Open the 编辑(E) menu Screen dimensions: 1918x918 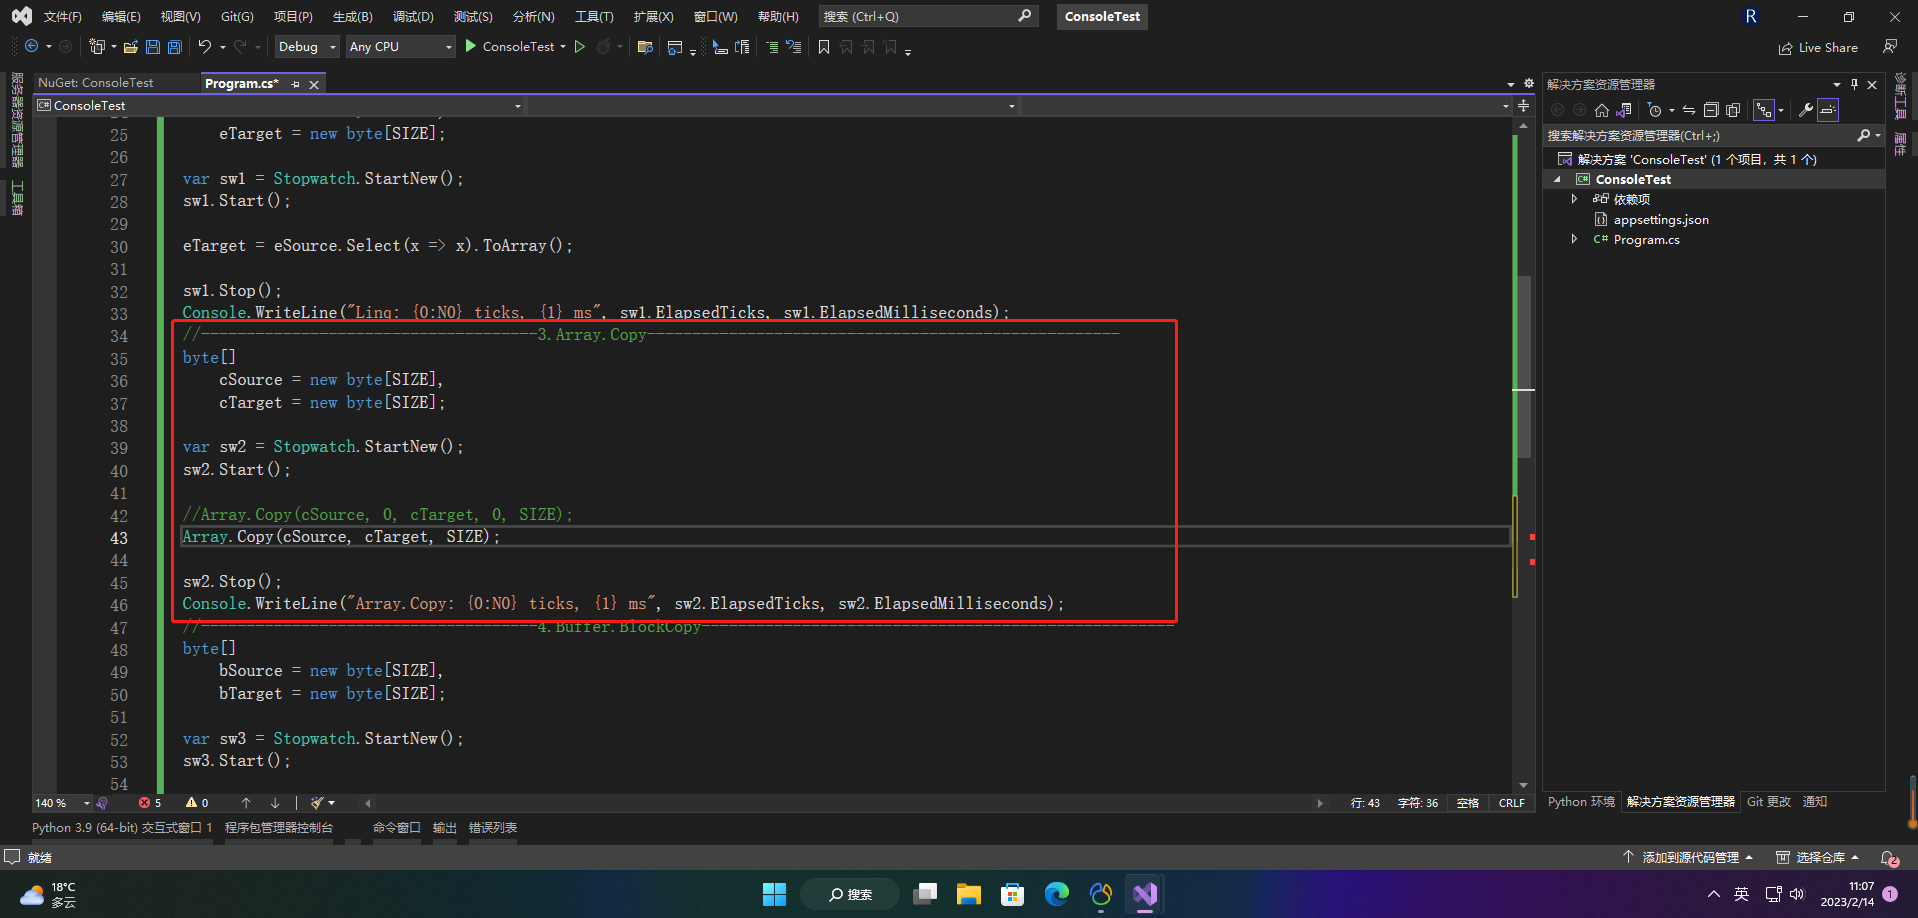121,17
